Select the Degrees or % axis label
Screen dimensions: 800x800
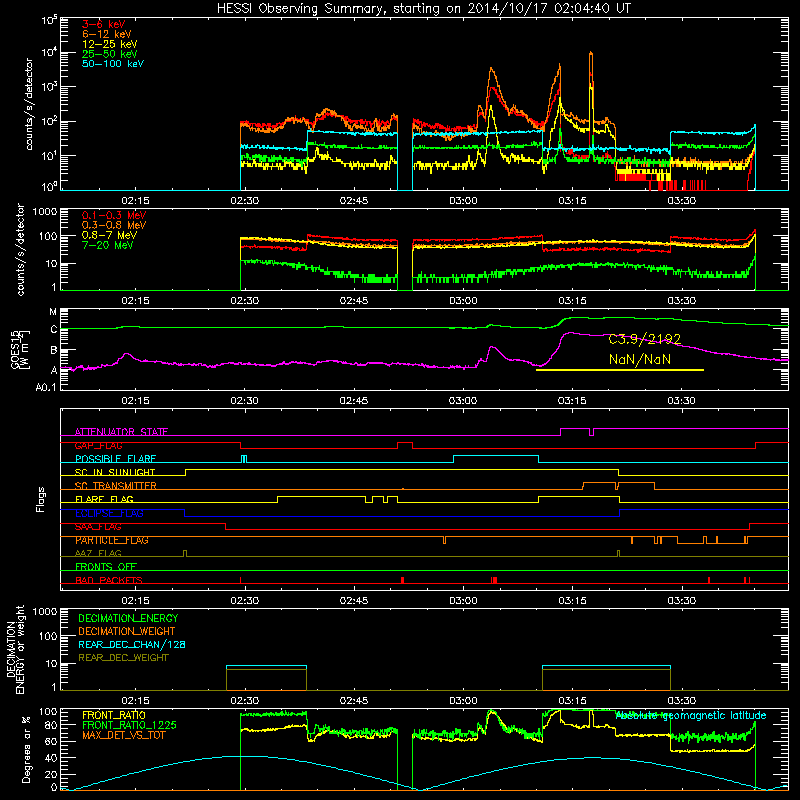pyautogui.click(x=26, y=749)
